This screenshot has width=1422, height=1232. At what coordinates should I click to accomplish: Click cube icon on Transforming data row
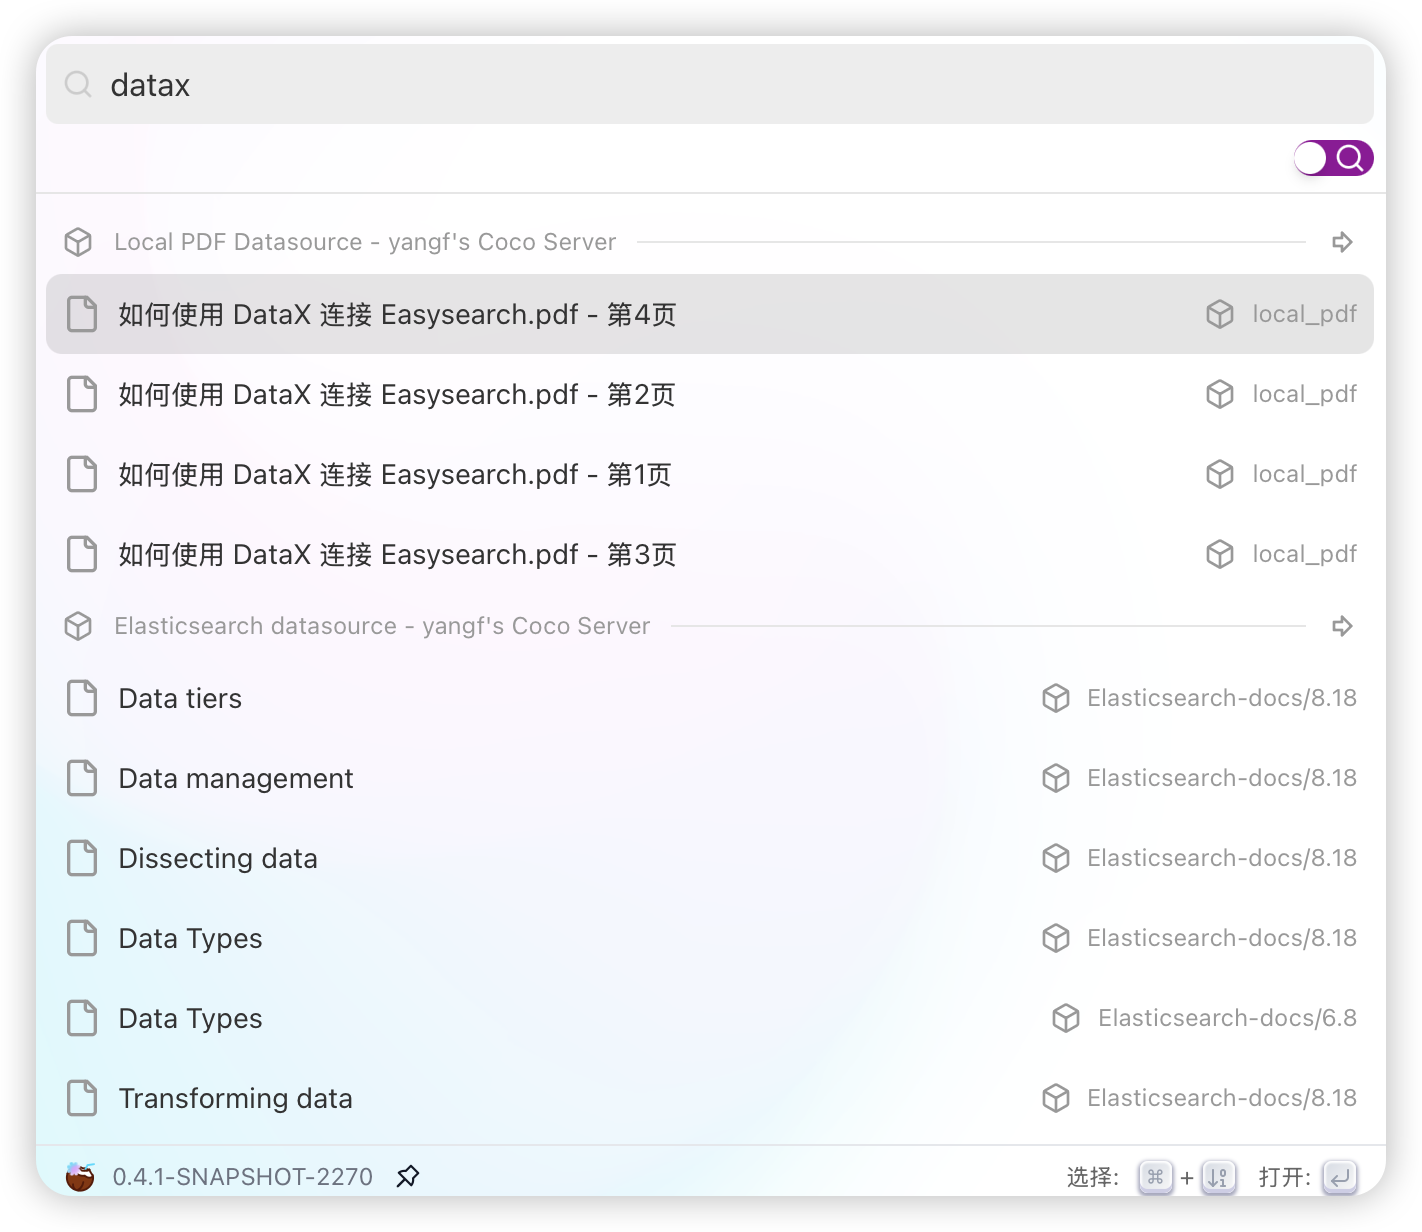1056,1098
